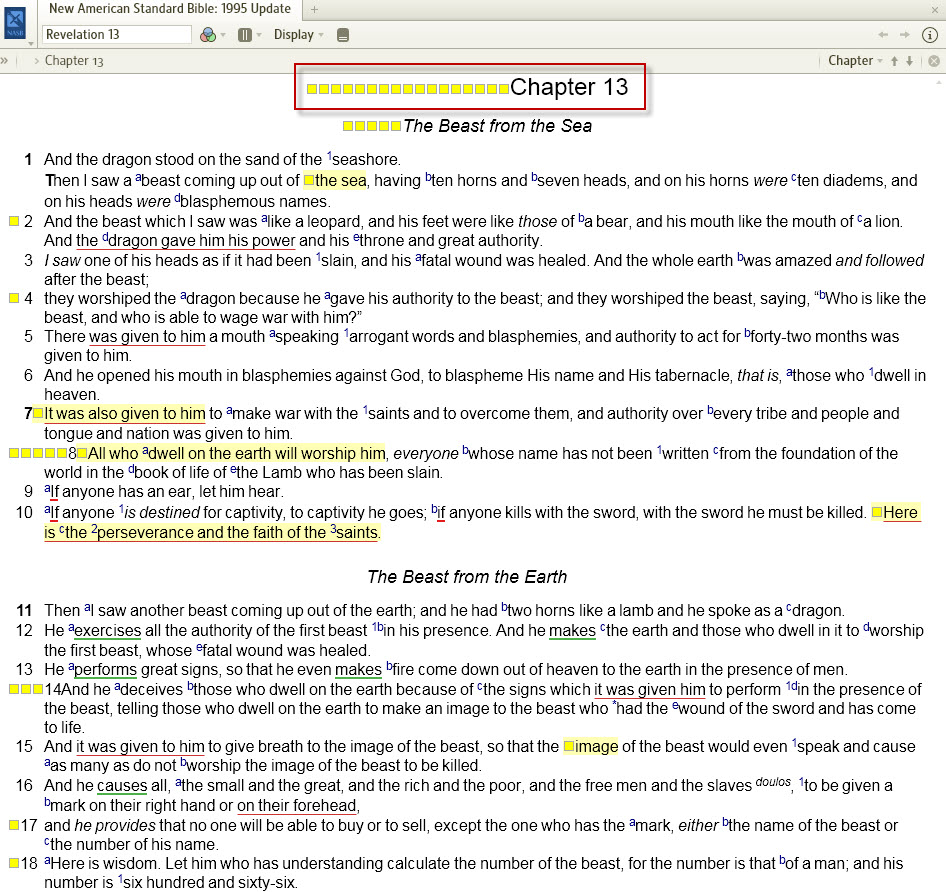Go forward with the right arrow icon

904,35
